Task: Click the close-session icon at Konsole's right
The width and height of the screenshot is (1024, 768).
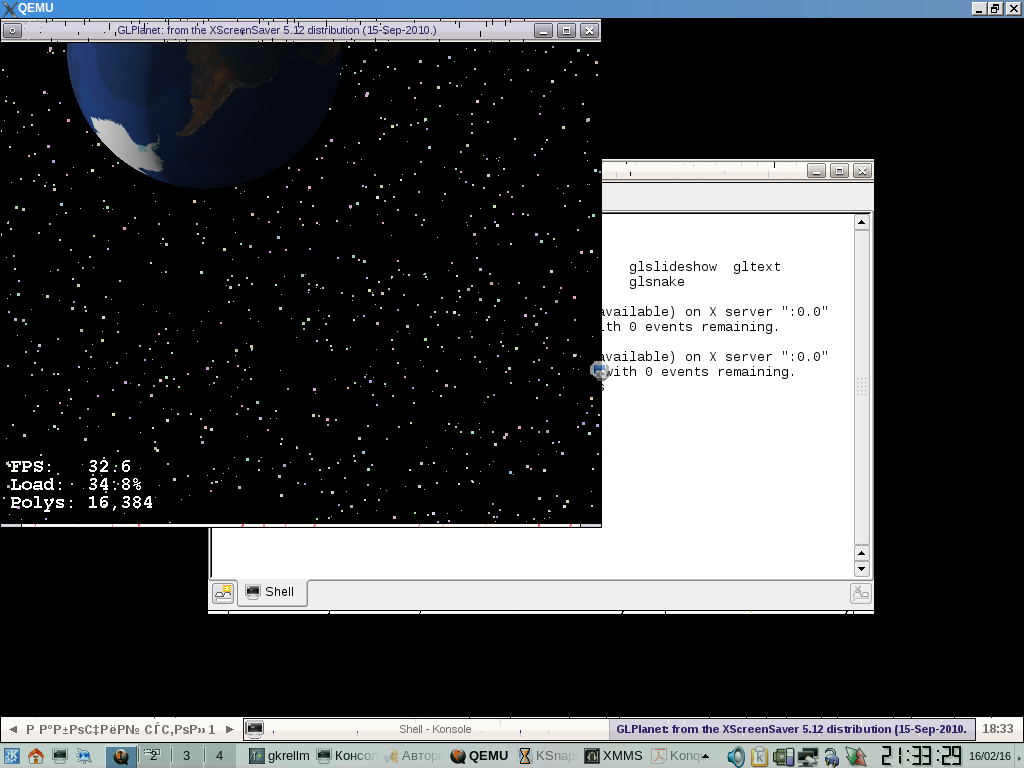Action: pos(860,592)
